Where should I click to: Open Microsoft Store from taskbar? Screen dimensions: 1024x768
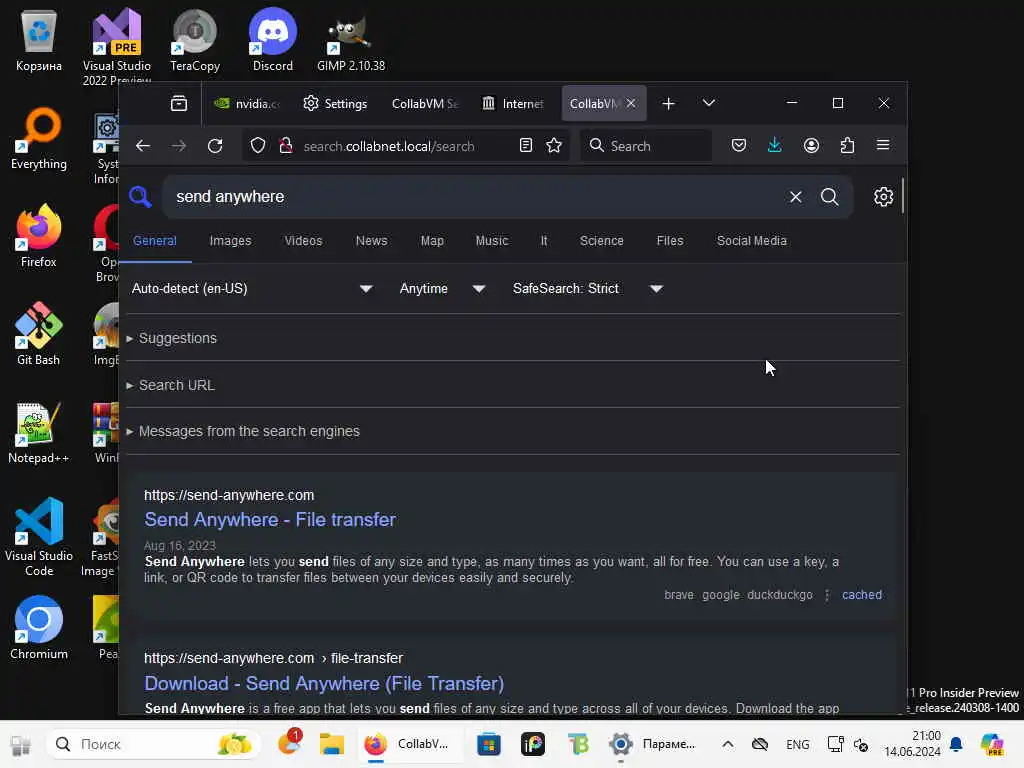[x=488, y=744]
